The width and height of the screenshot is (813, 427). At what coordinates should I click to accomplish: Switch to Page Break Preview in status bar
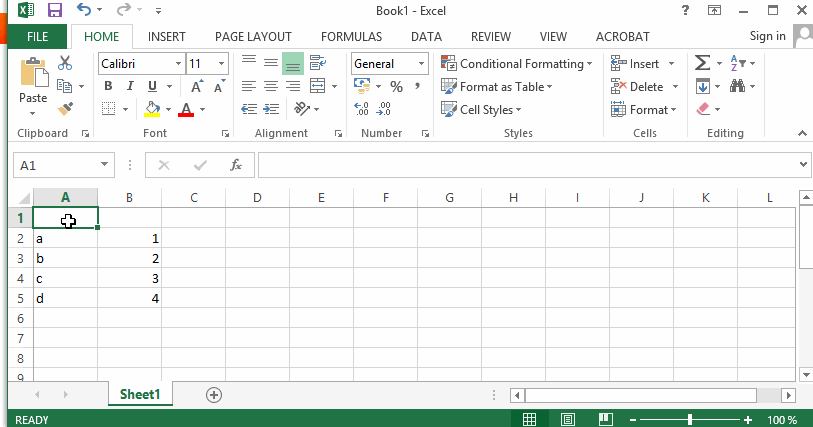(x=606, y=419)
